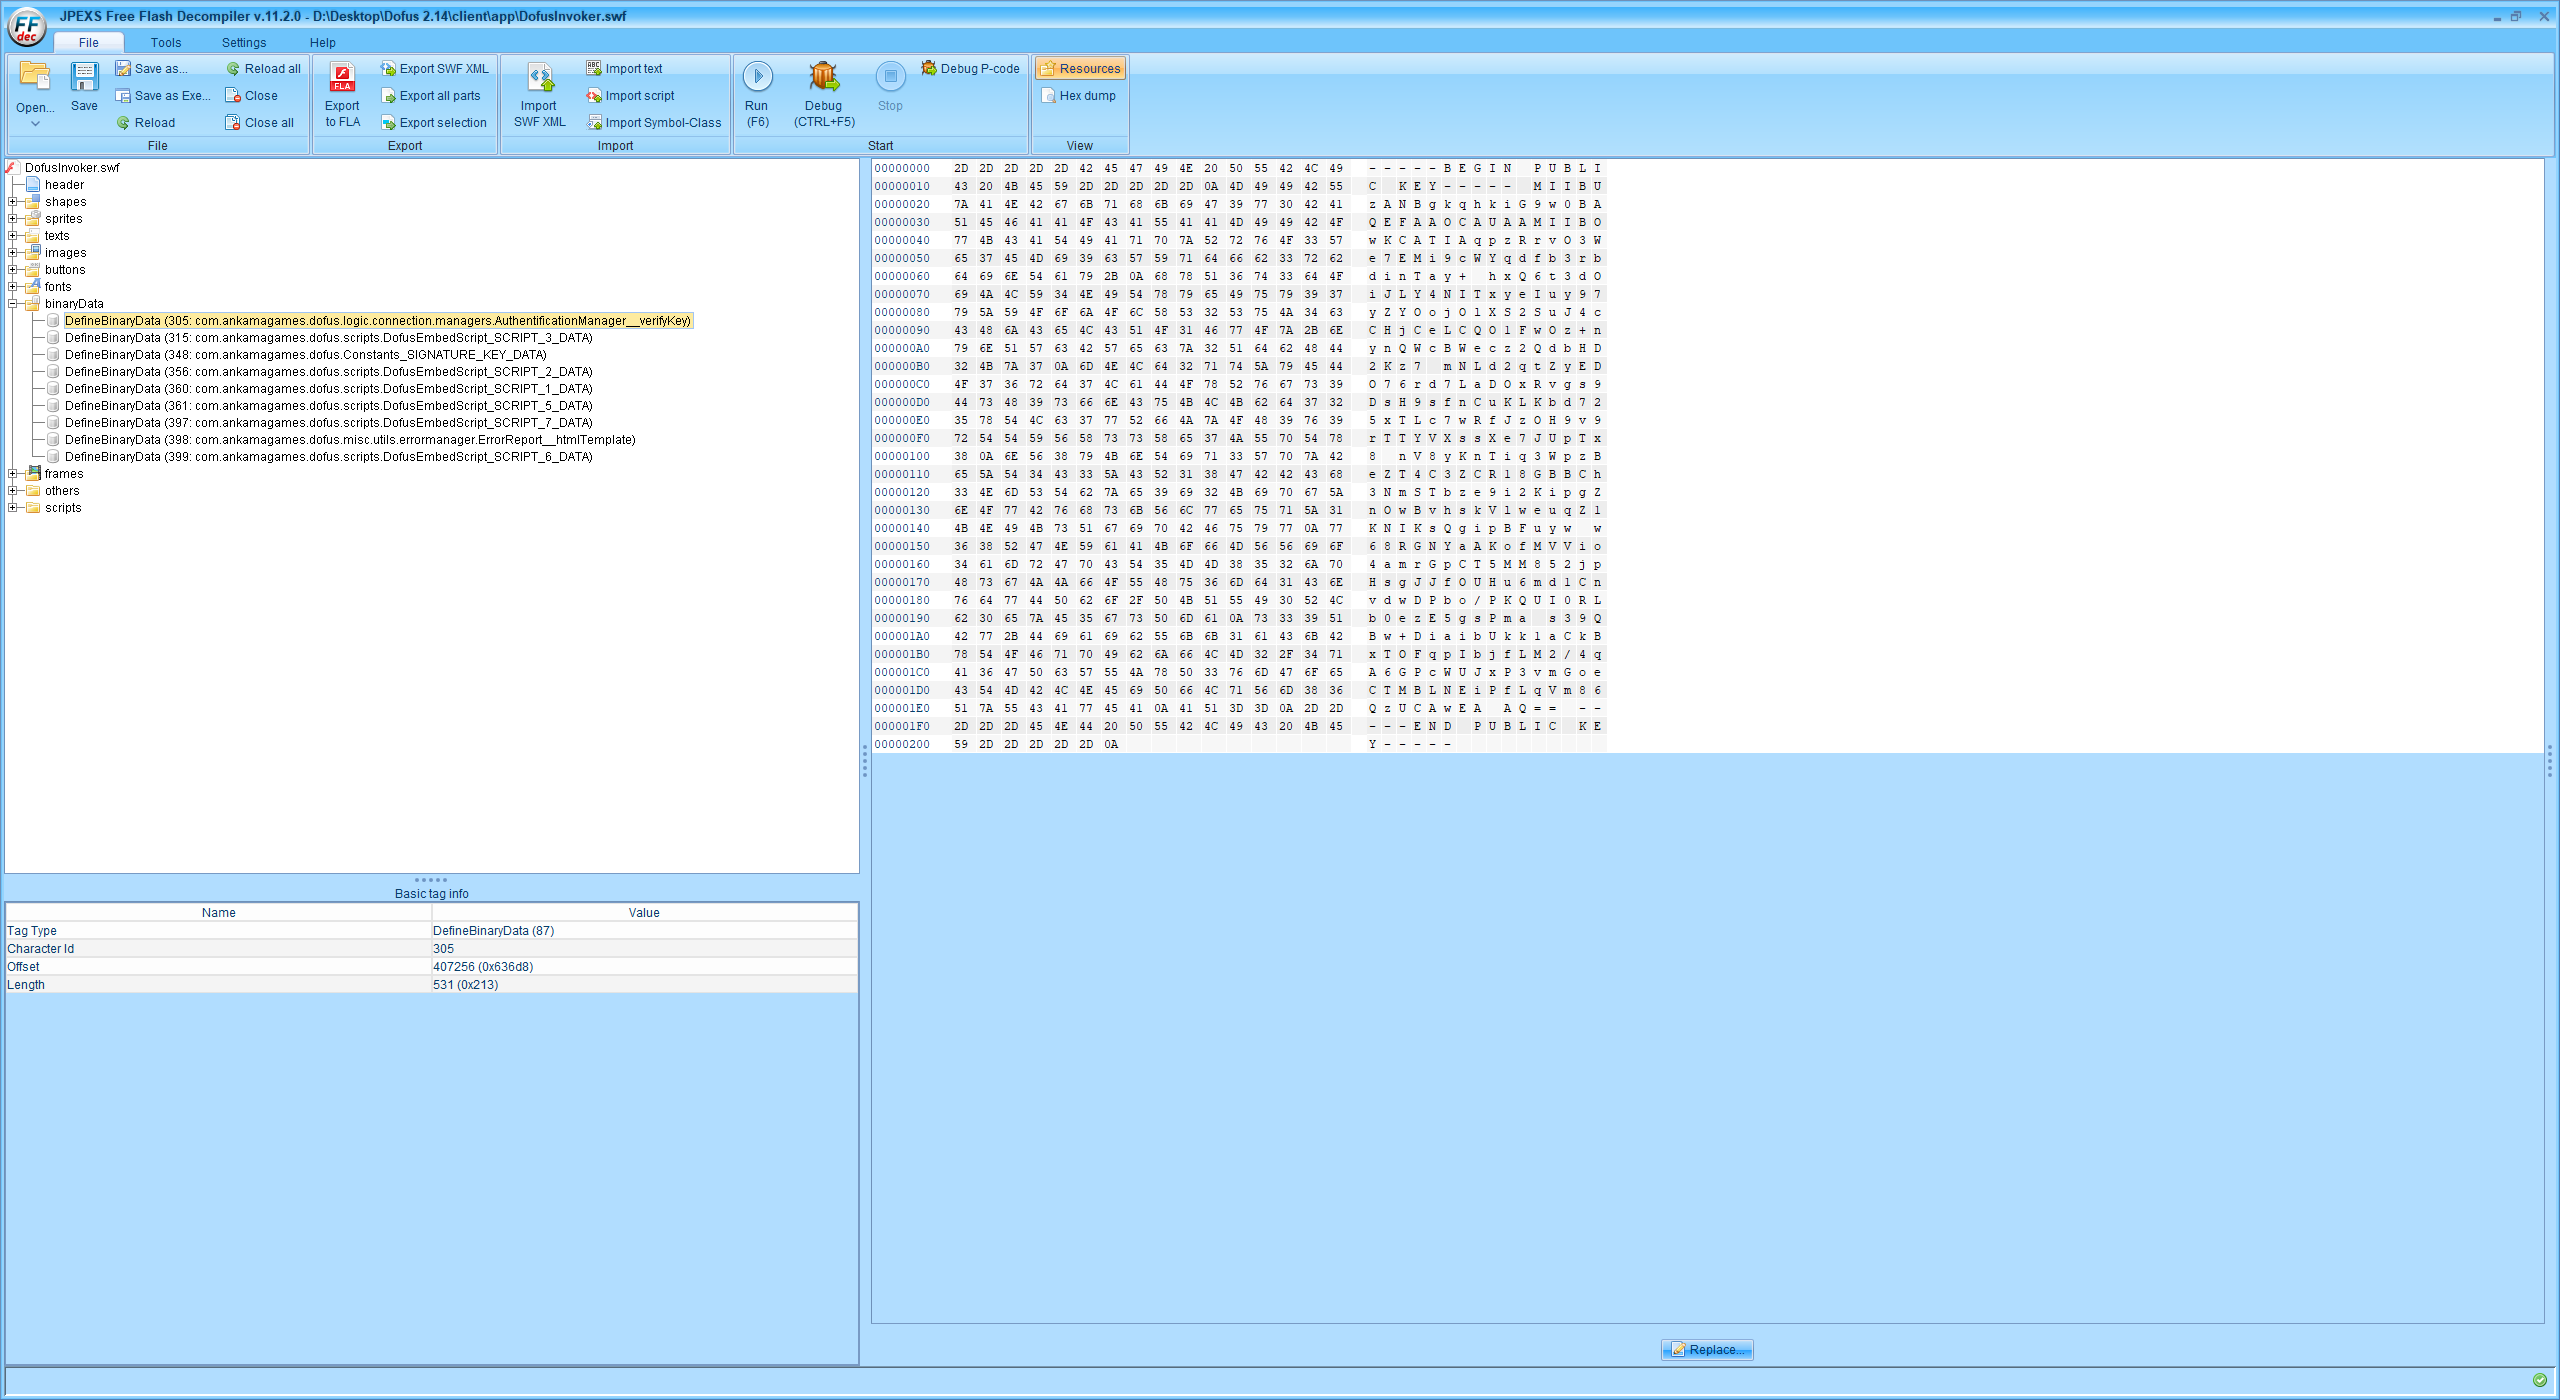Open the Tools ribbon tab
The width and height of the screenshot is (2560, 1400).
166,42
